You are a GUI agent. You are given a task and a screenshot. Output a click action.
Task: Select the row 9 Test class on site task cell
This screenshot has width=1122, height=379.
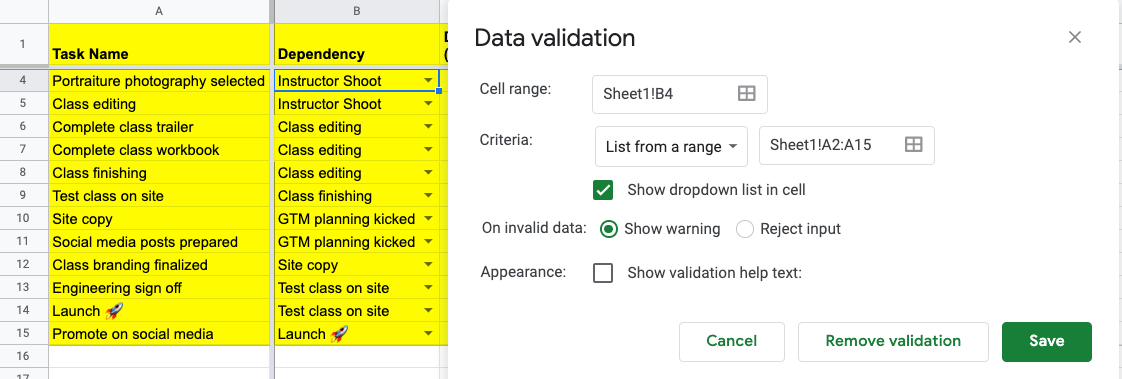pos(159,195)
